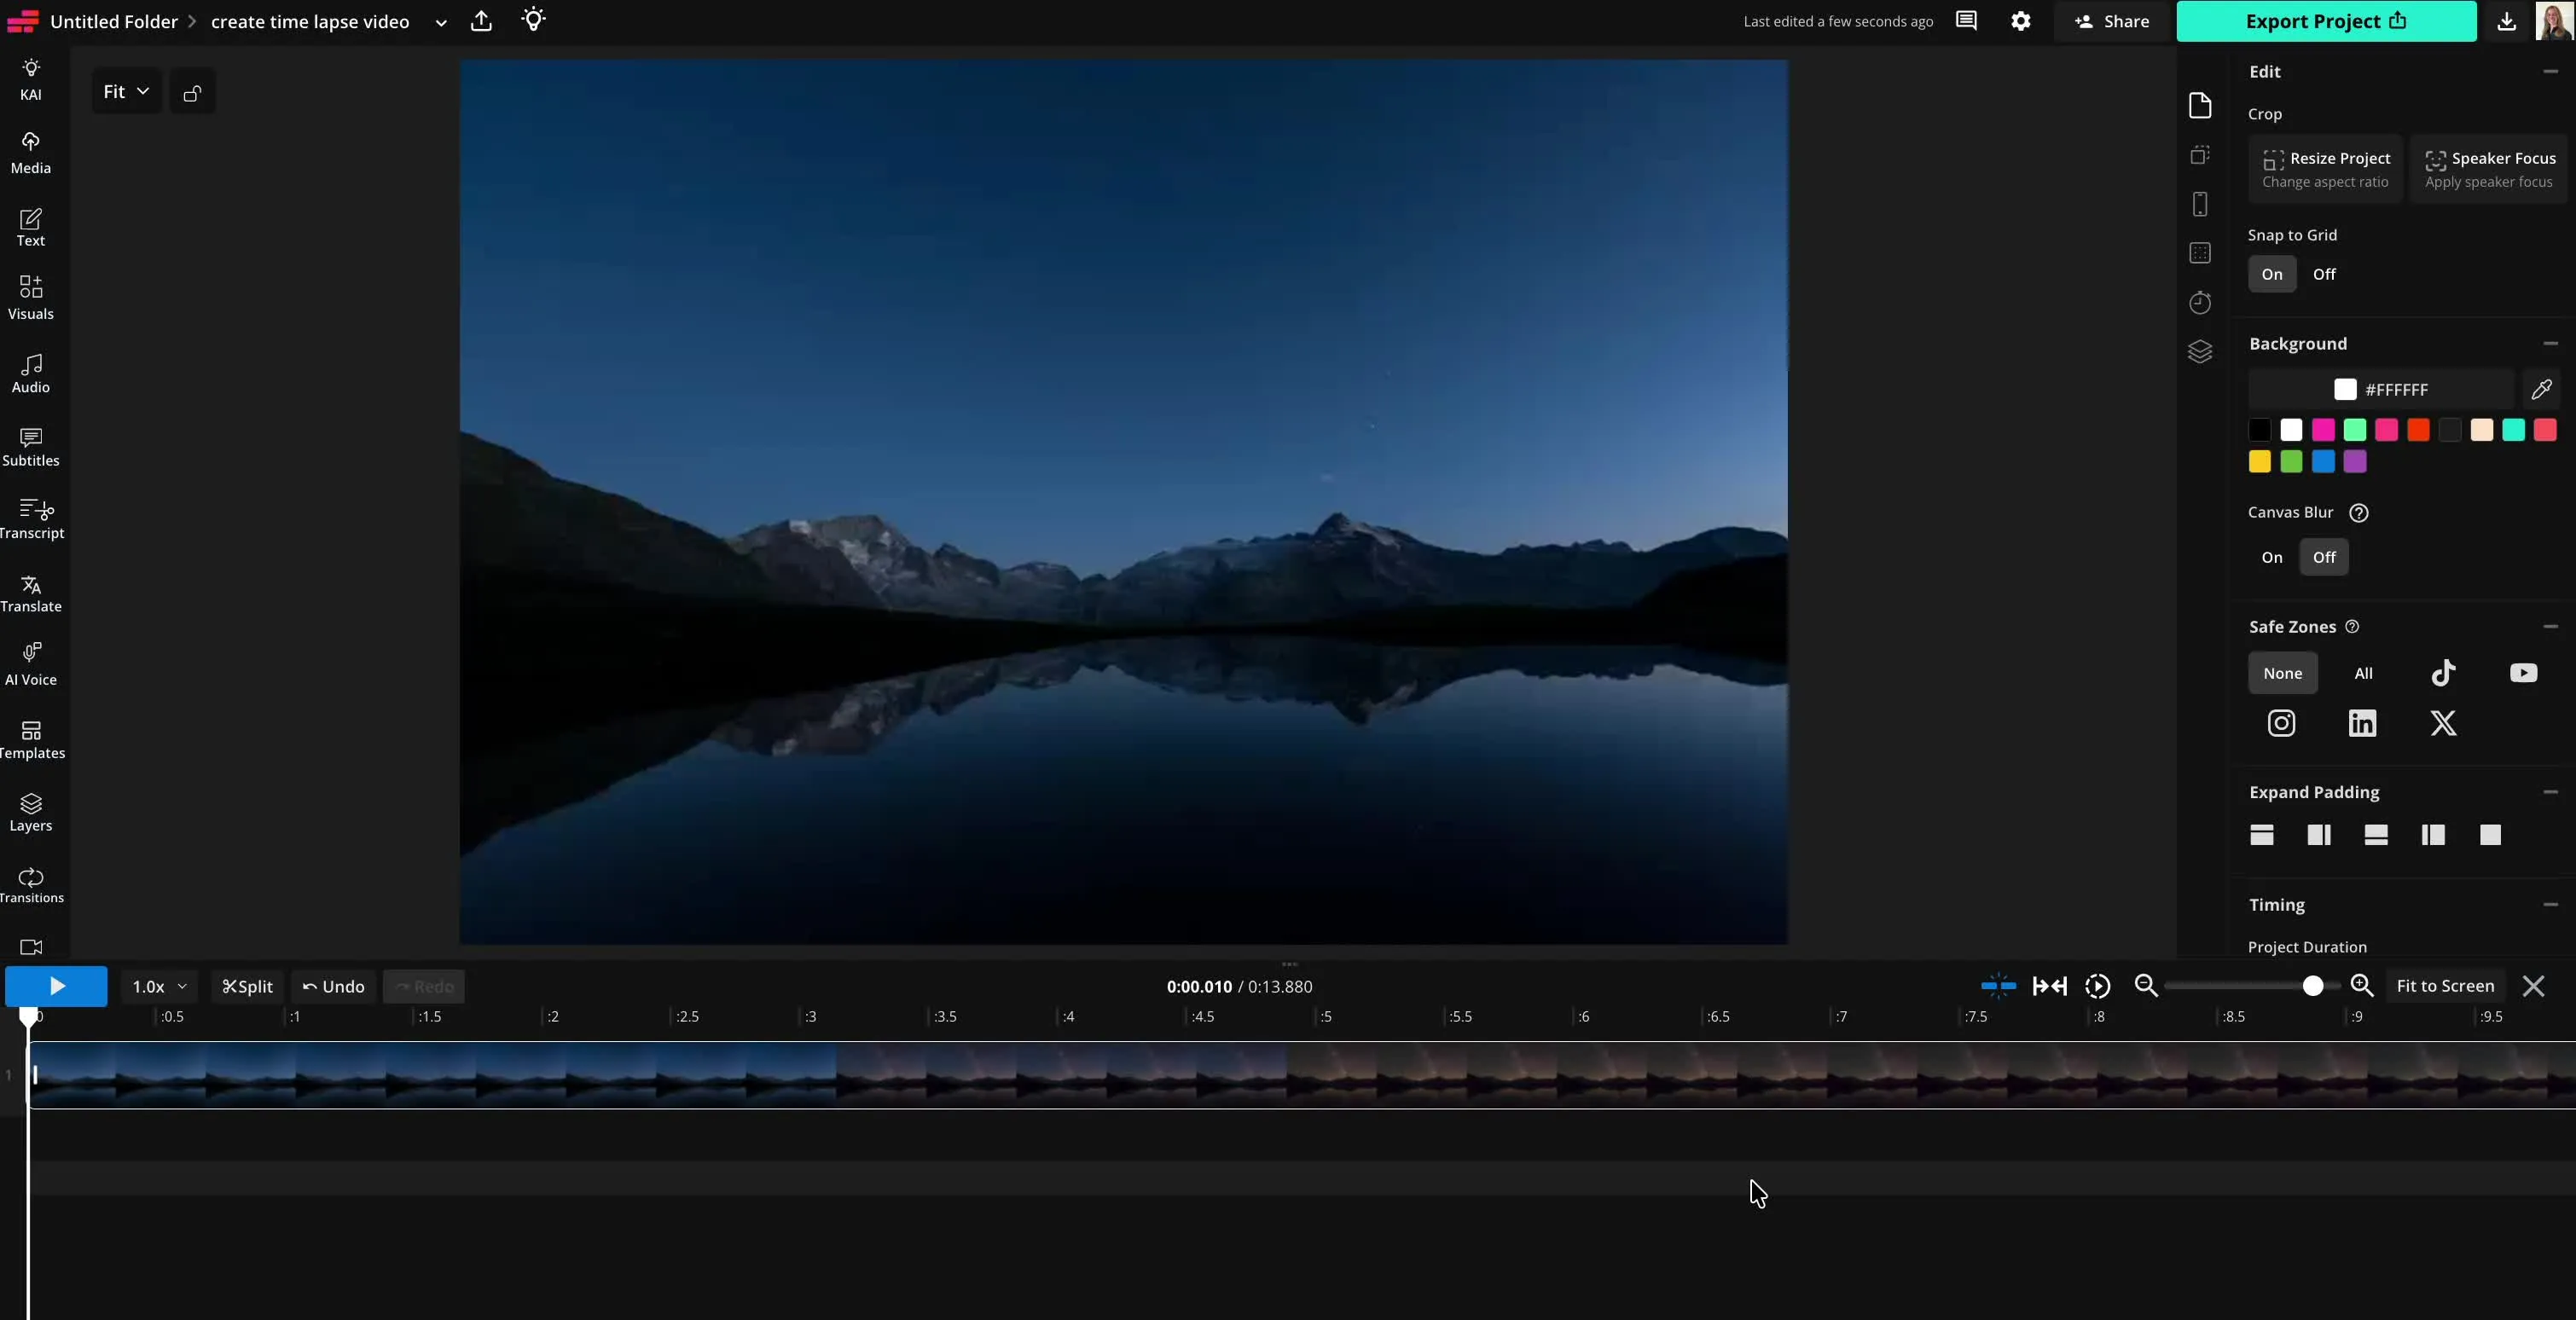Open the settings gear in top bar
The width and height of the screenshot is (2576, 1320).
[2021, 21]
